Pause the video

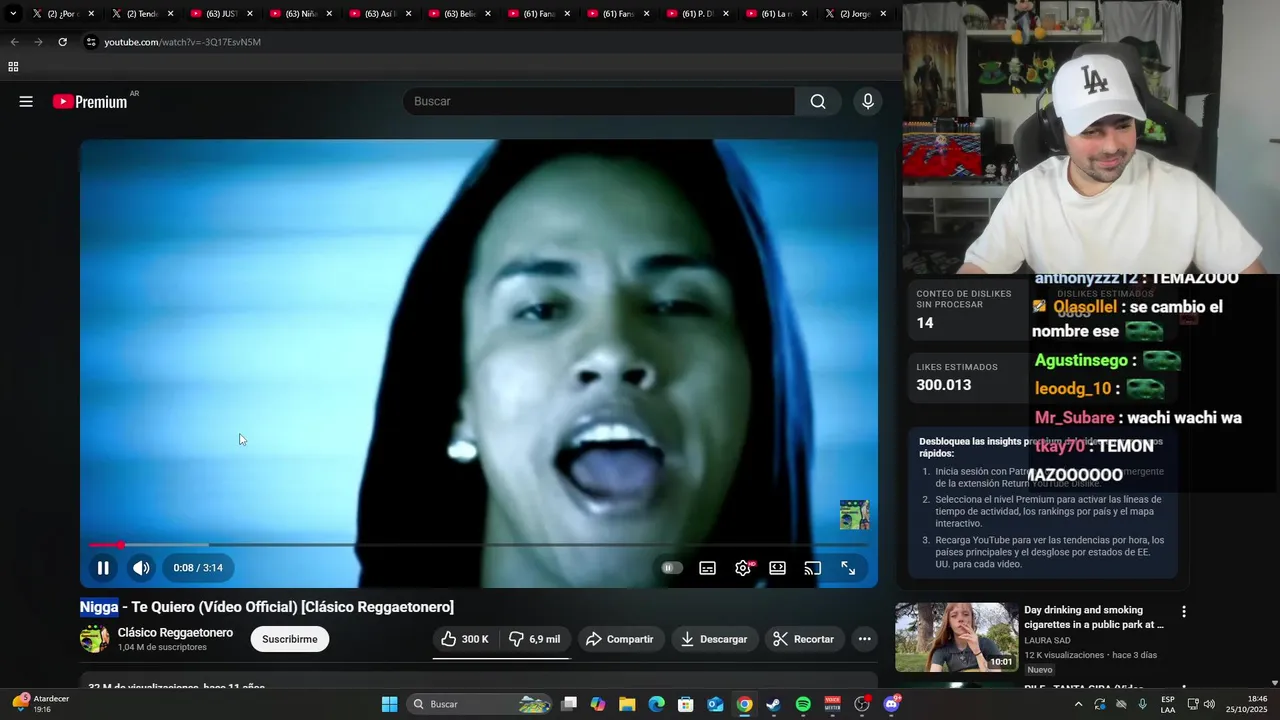(x=103, y=568)
